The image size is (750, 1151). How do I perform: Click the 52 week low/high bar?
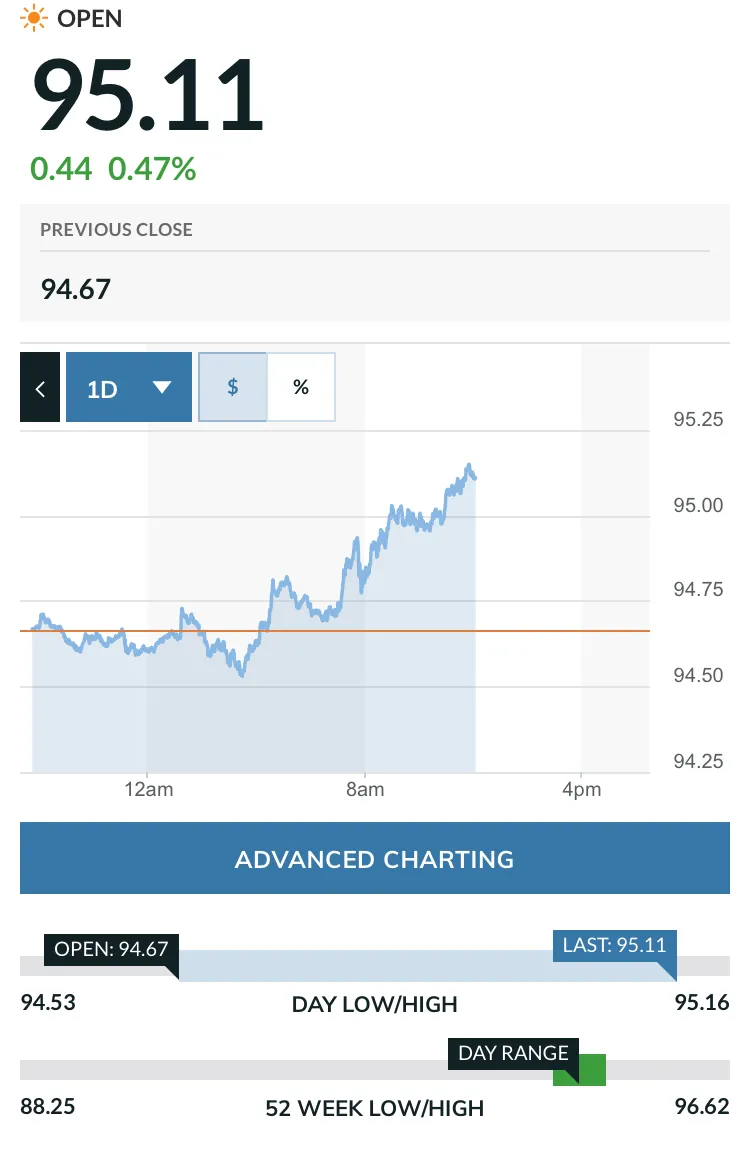pos(374,1070)
